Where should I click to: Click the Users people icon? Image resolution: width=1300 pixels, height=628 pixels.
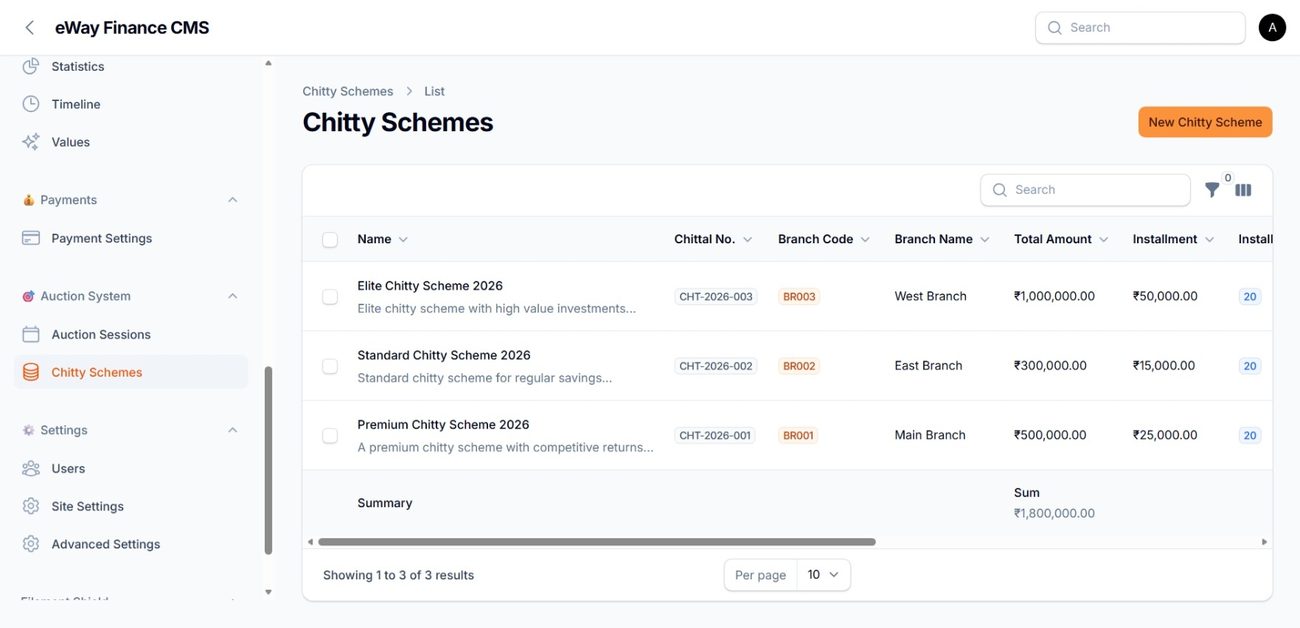tap(31, 468)
